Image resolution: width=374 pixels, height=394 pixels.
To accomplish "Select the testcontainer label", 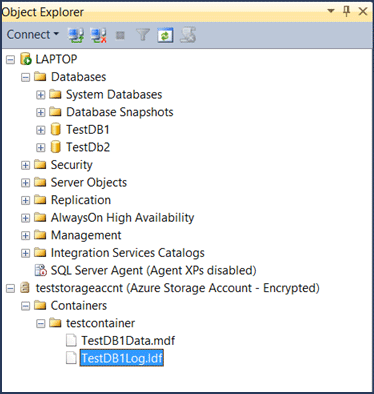I will click(100, 323).
